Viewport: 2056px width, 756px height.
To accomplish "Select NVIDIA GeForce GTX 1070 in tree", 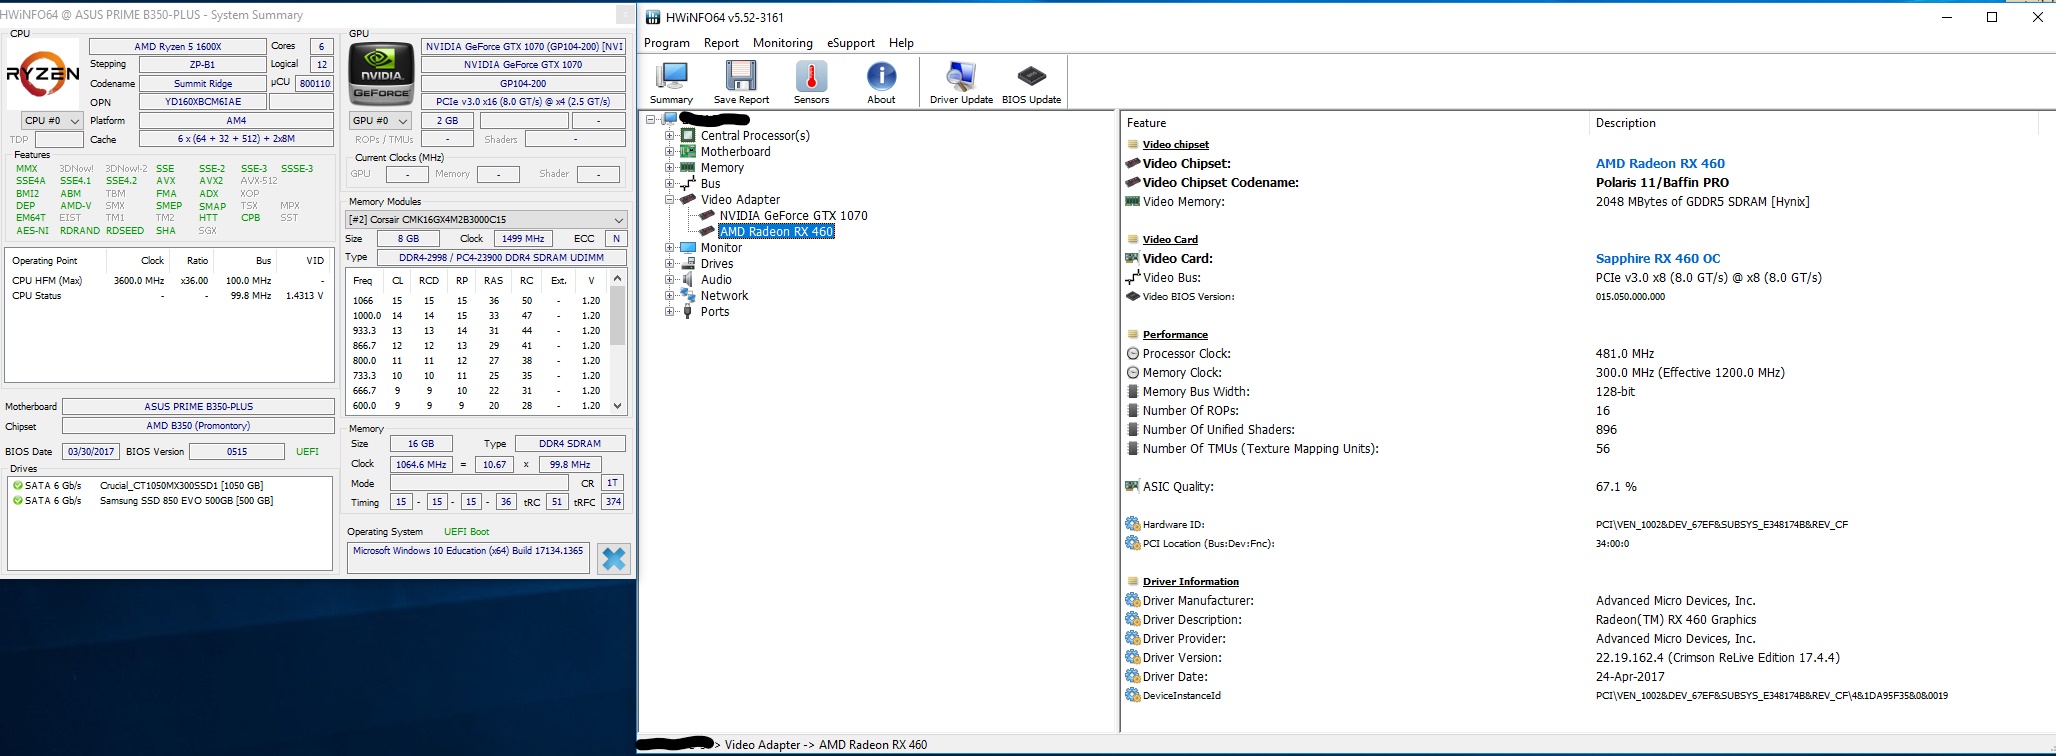I will [794, 216].
